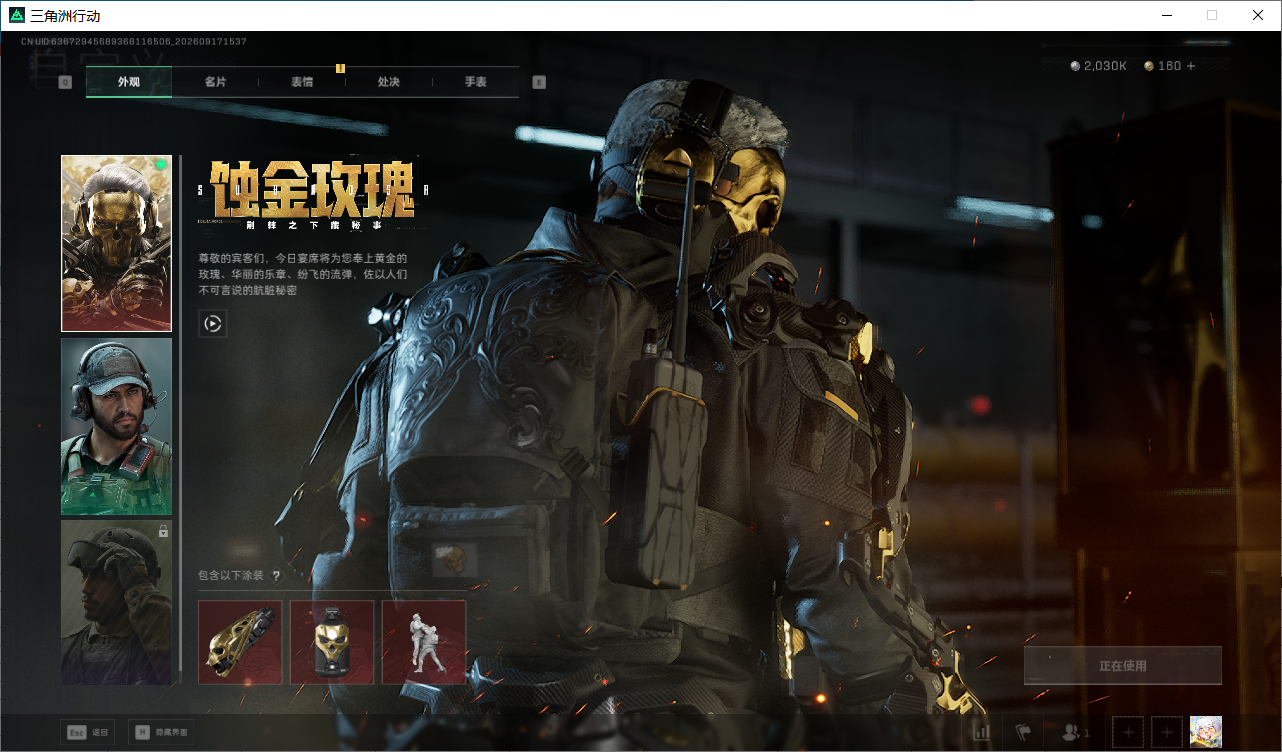Go to the 处决 tab
Image resolution: width=1282 pixels, height=752 pixels.
coord(389,82)
